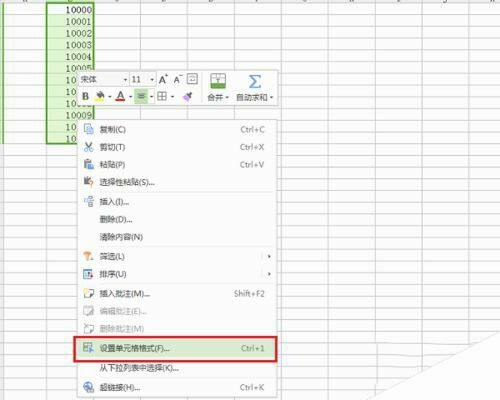This screenshot has width=500, height=400.
Task: Click the insert cells icon beside 插入(I)
Action: 89,201
